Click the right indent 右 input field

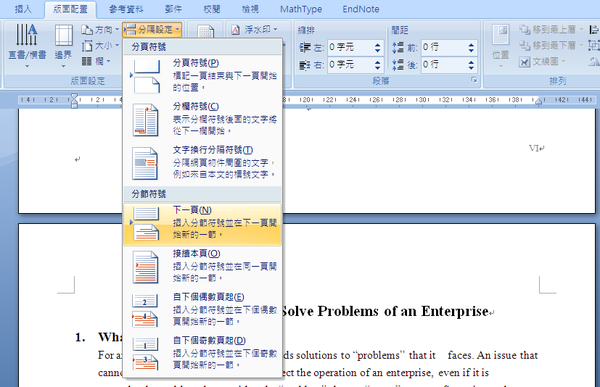click(351, 65)
